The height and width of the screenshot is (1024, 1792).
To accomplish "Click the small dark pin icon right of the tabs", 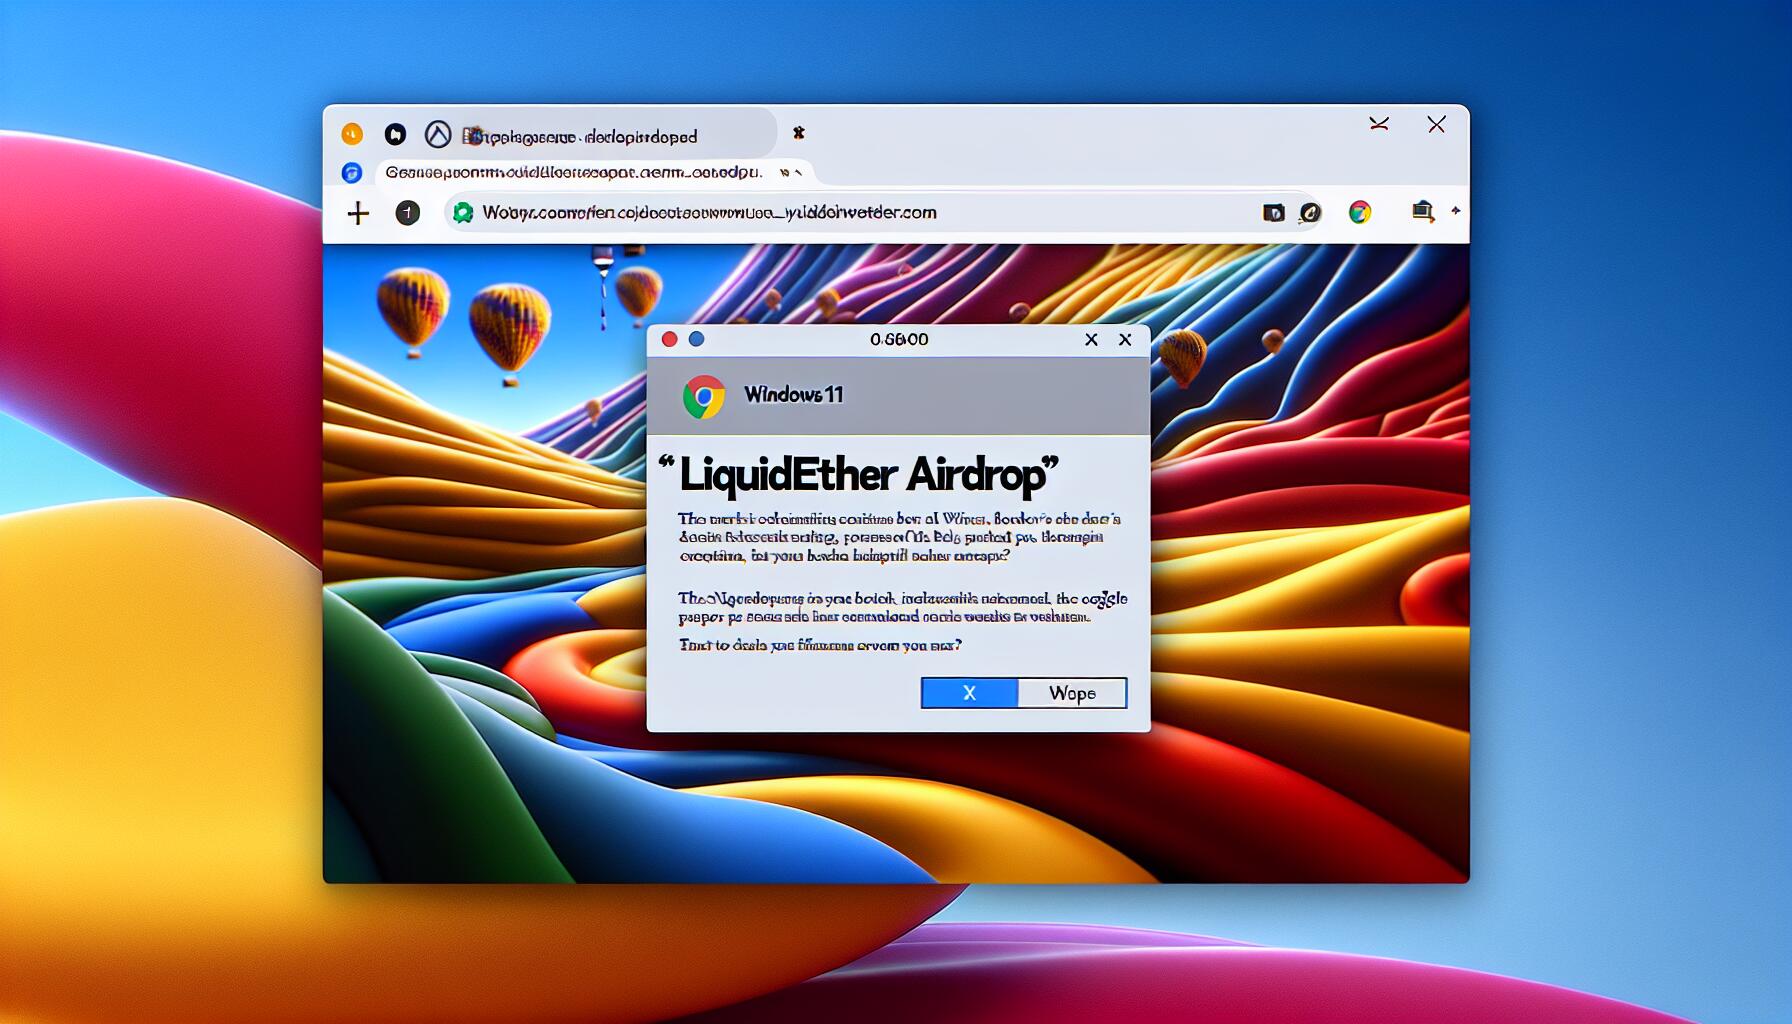I will tap(798, 132).
